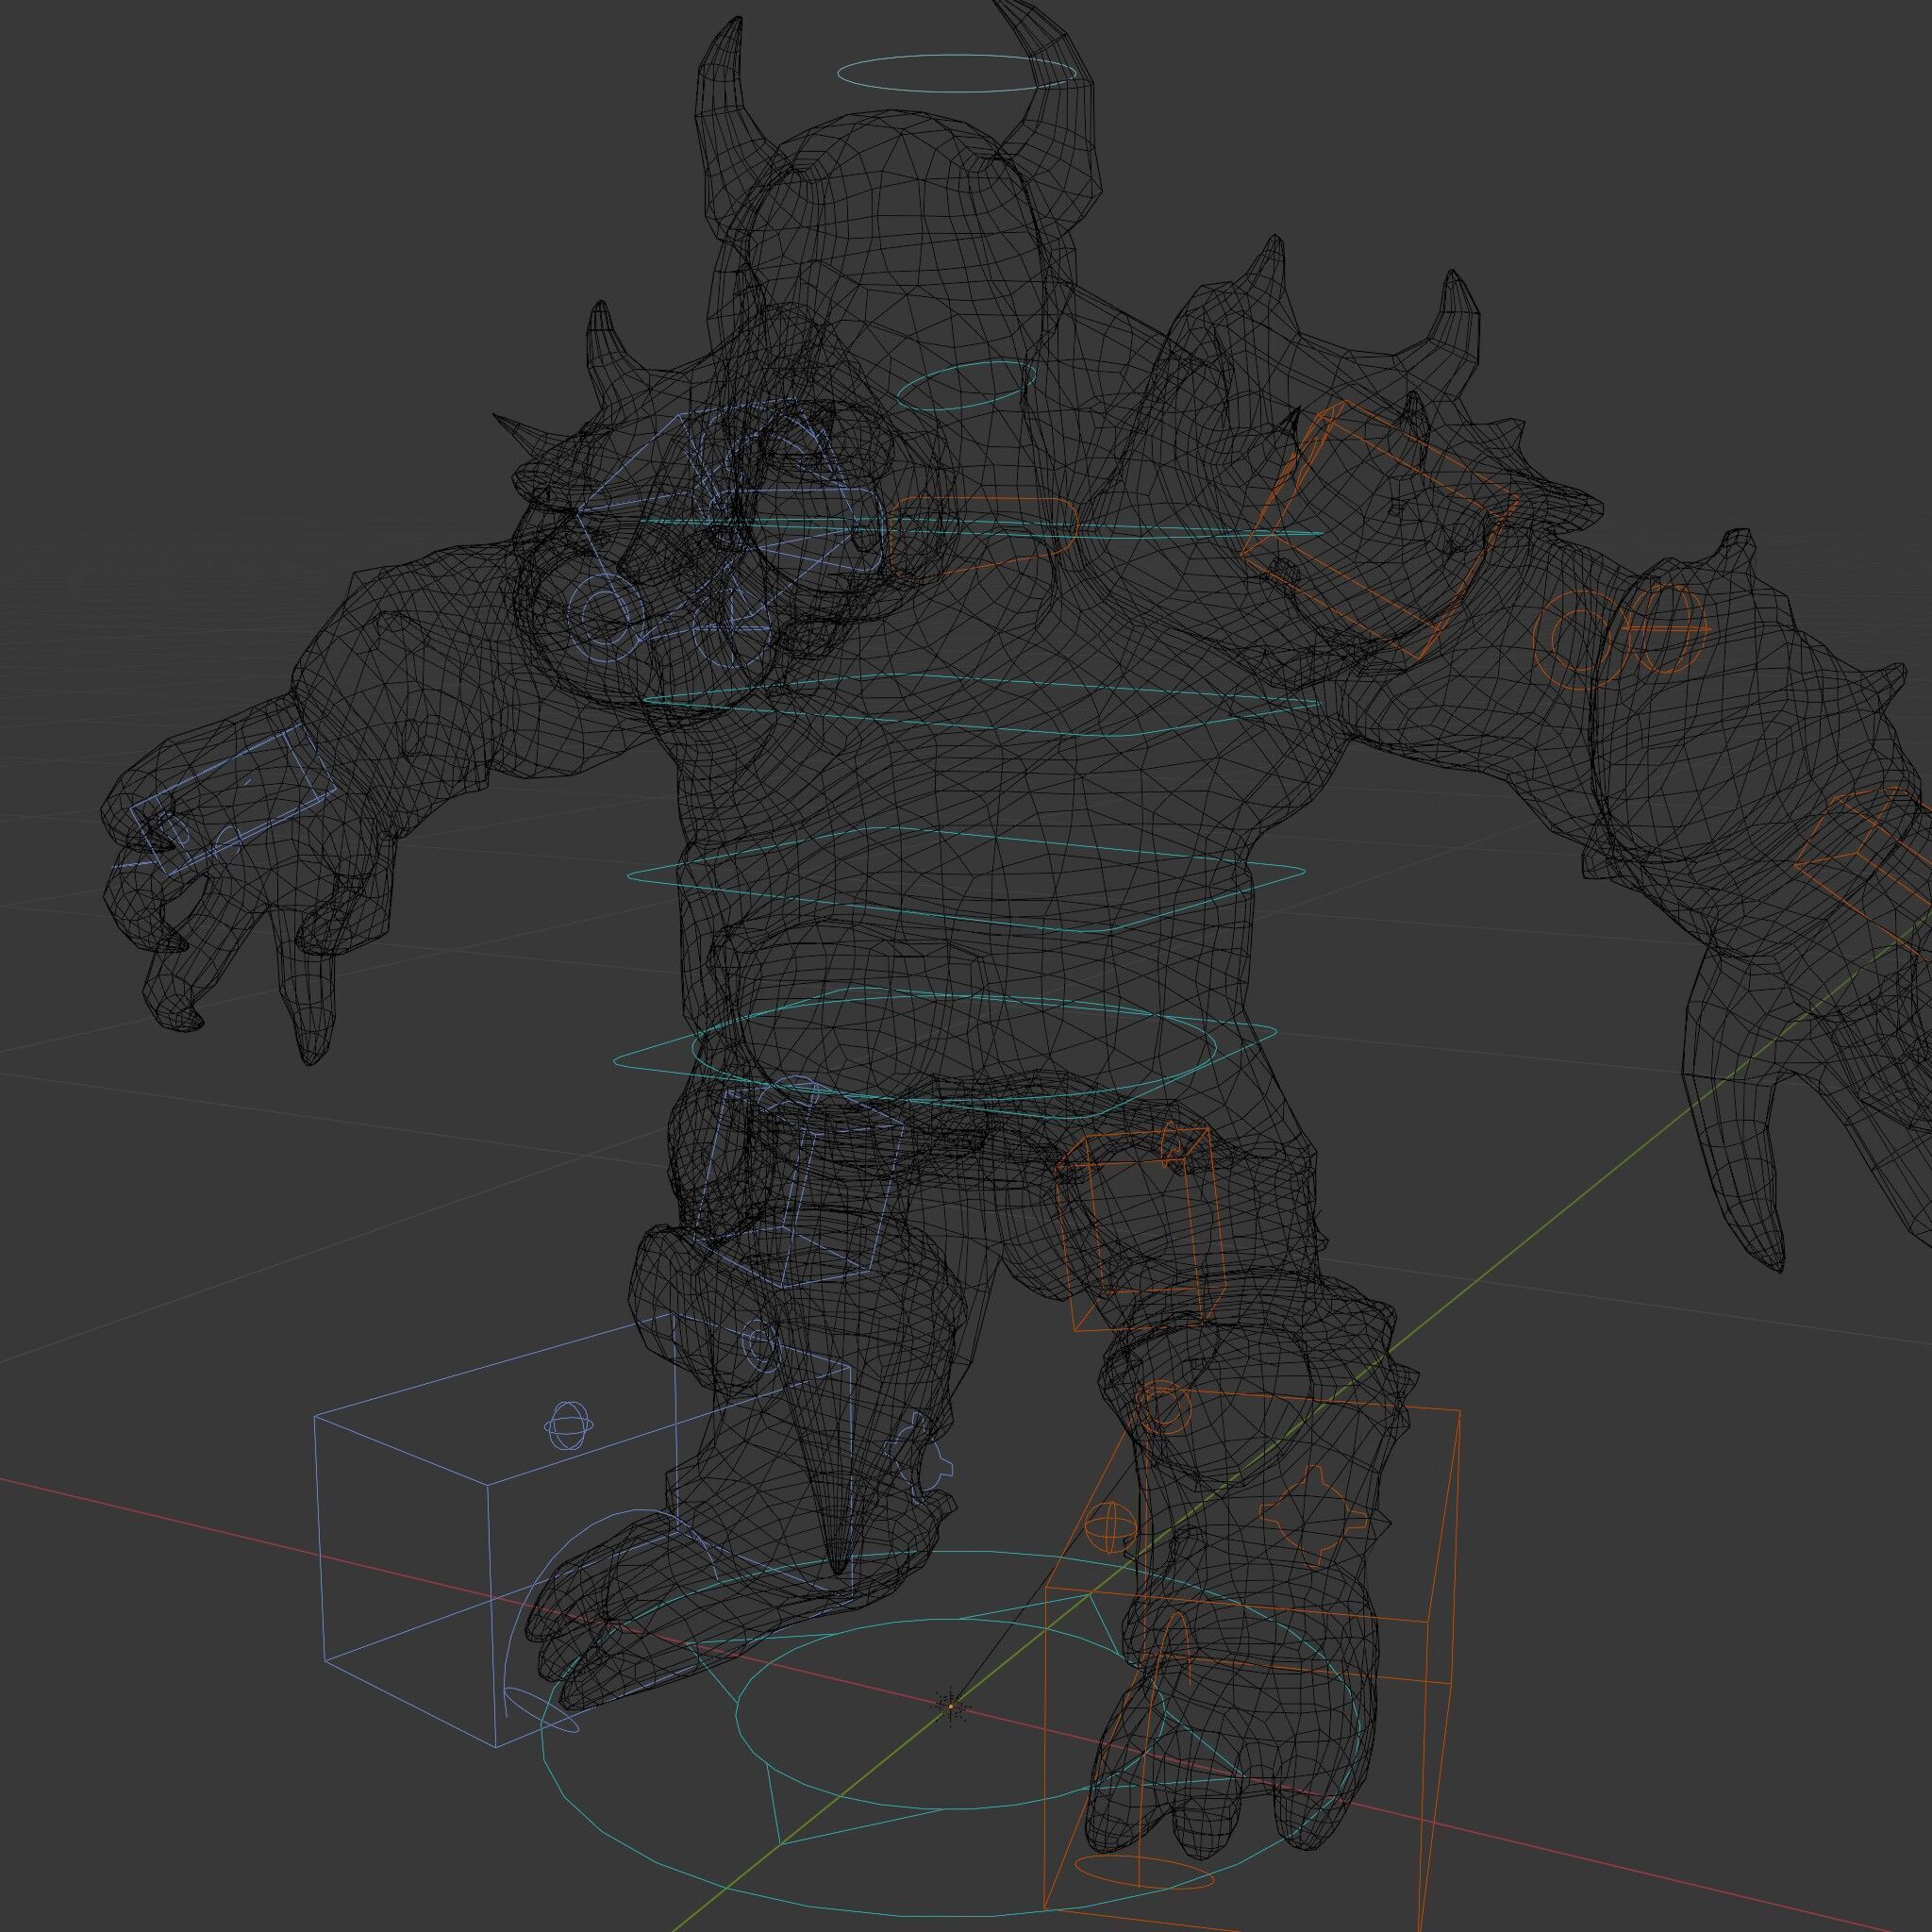Select the orange gear-shaped widget on the shin

click(x=1314, y=1515)
